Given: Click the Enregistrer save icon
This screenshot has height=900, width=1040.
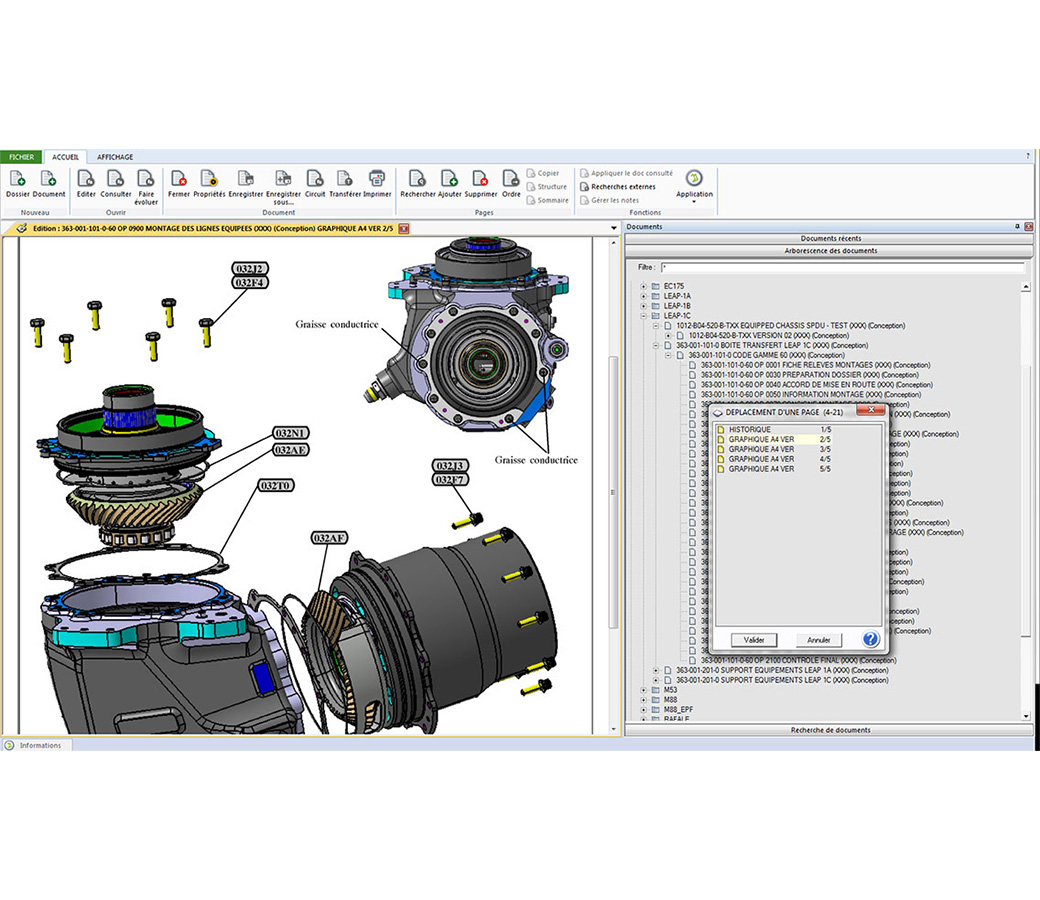Looking at the screenshot, I should point(245,179).
